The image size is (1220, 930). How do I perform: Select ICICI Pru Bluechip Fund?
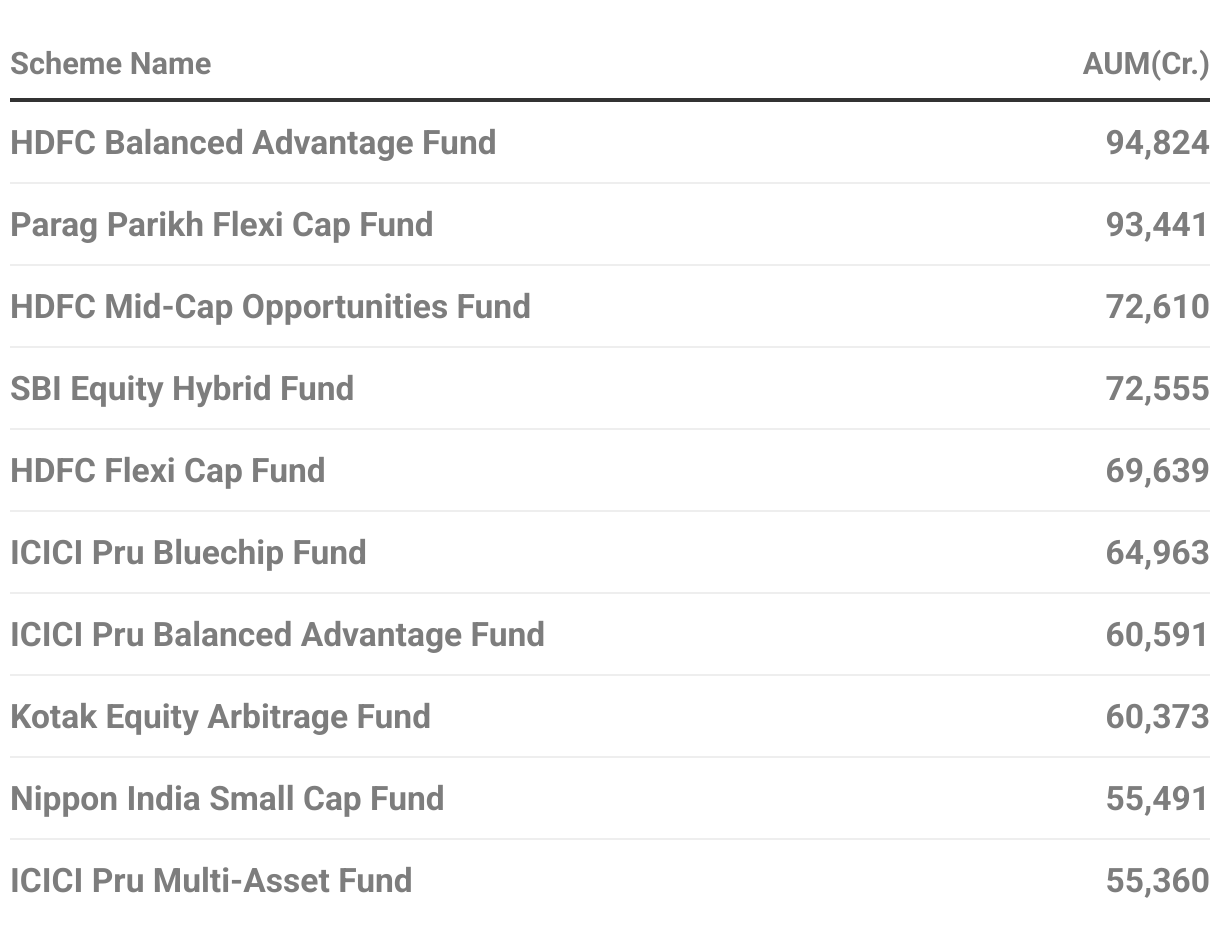188,553
